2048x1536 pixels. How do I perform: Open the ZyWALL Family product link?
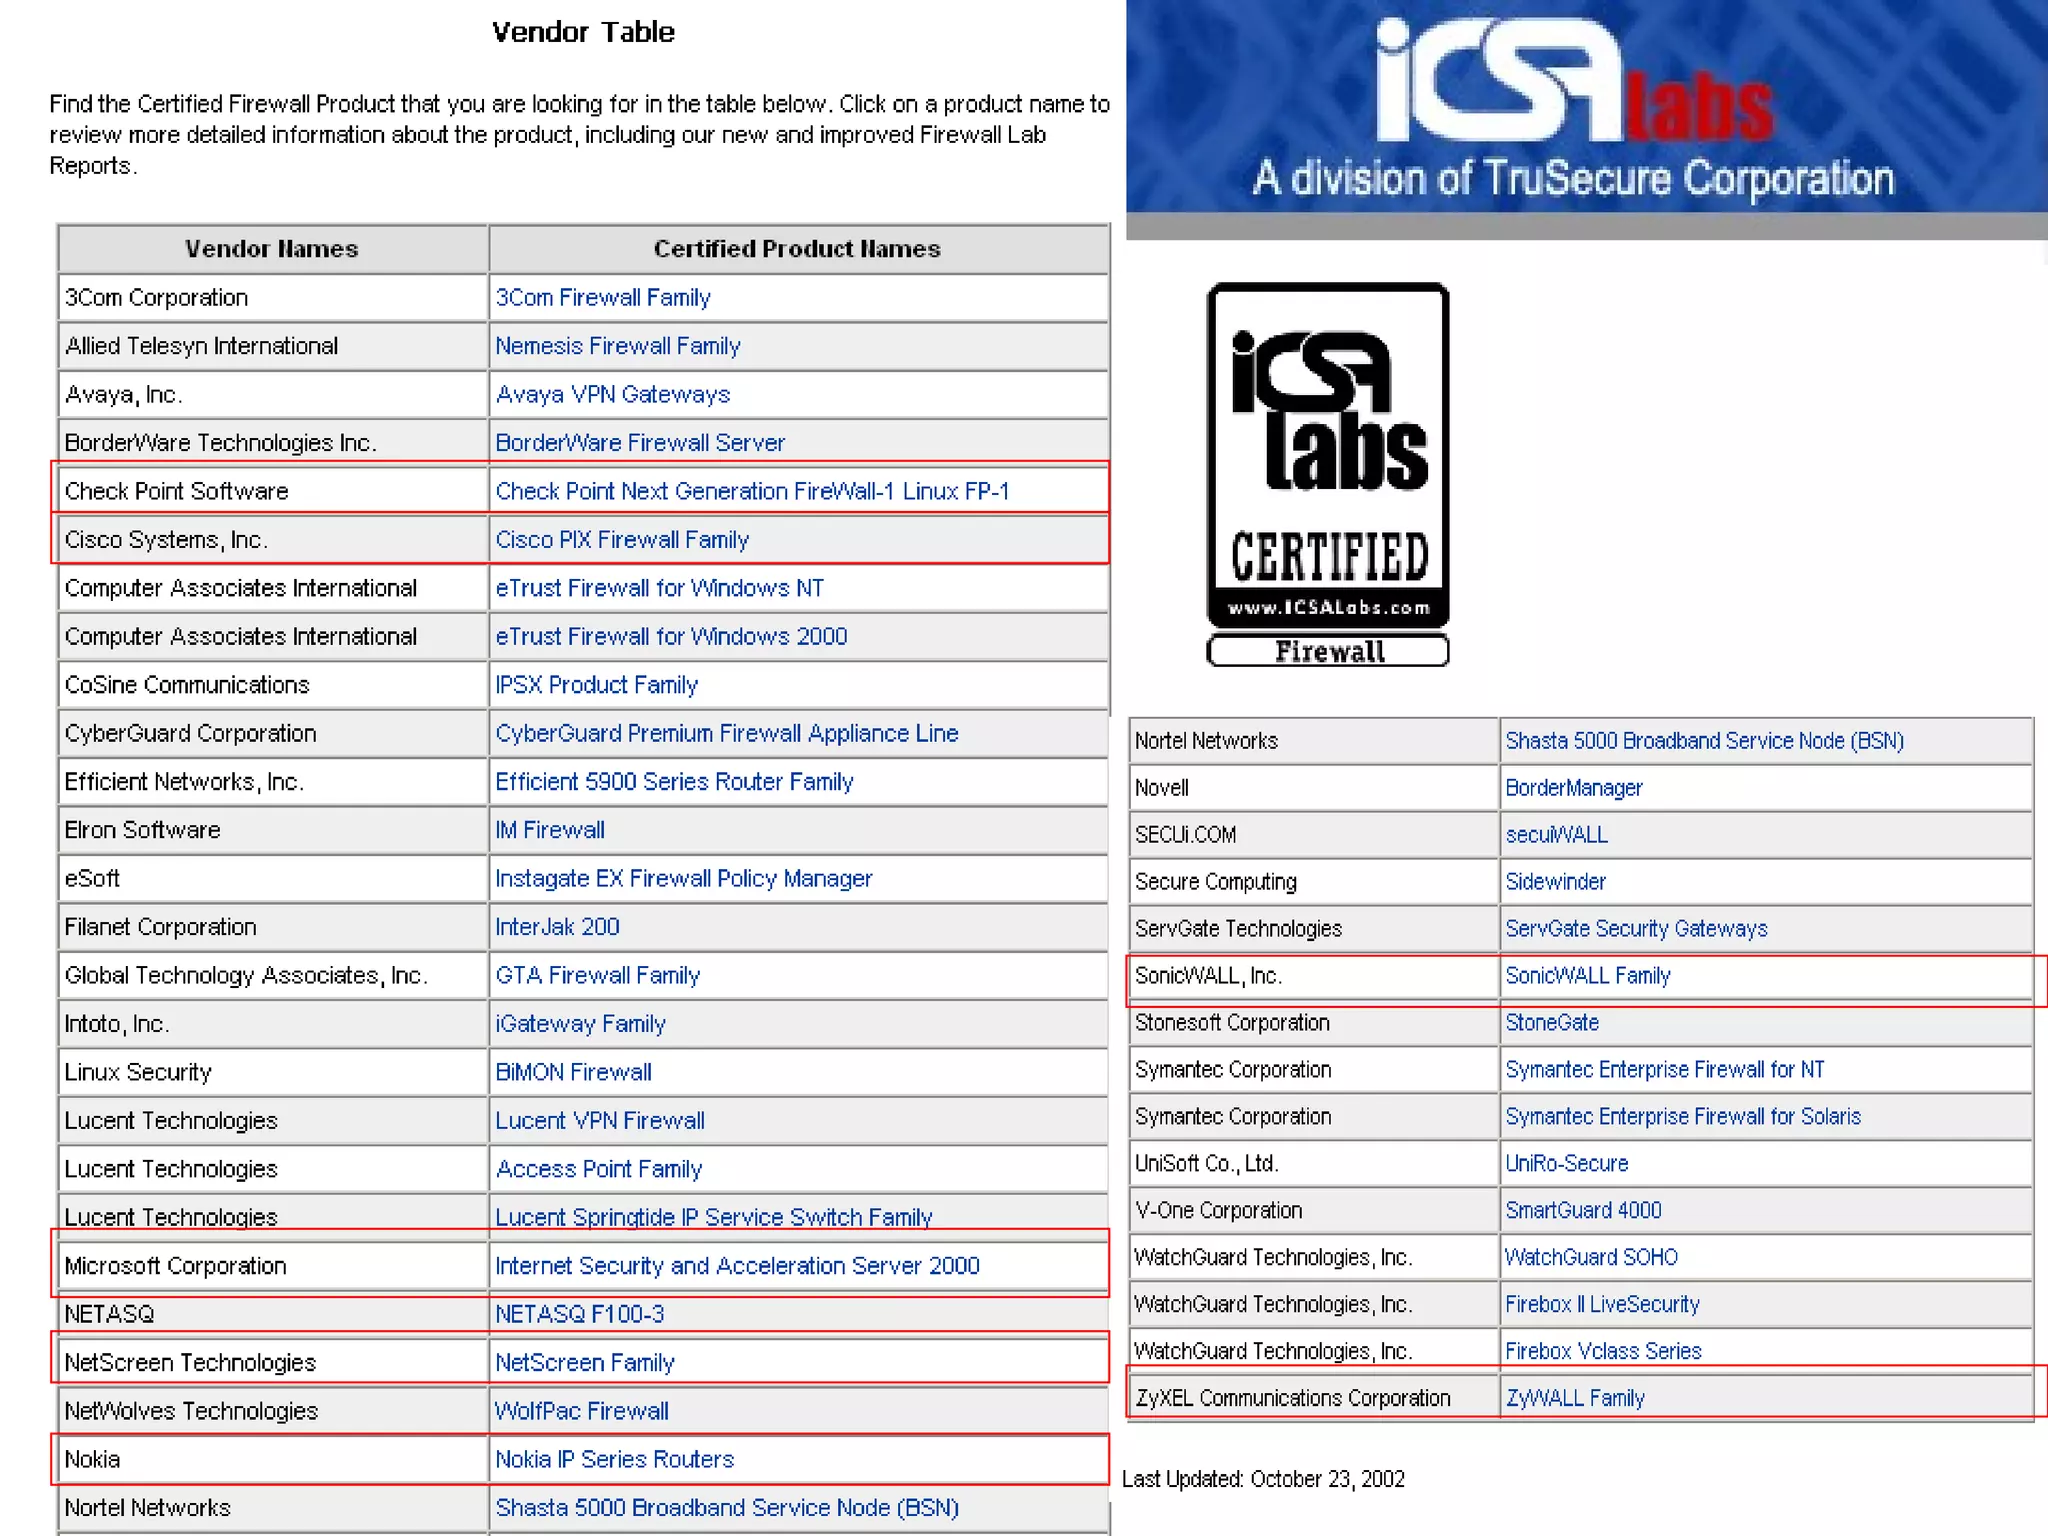[x=1575, y=1398]
